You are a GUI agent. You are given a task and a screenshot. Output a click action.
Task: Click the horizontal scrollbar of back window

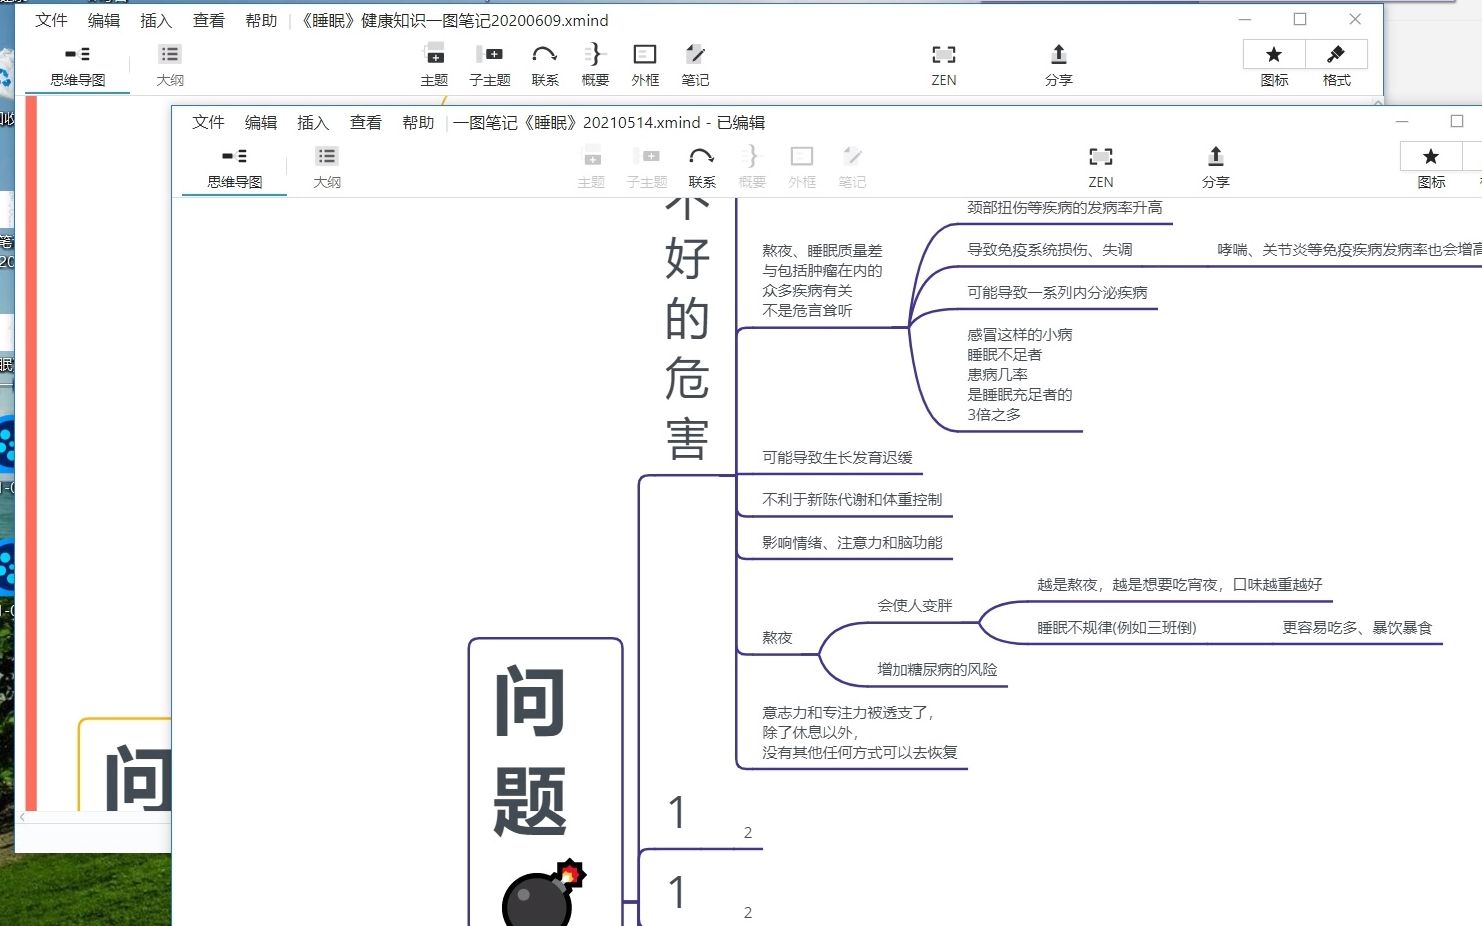click(95, 817)
